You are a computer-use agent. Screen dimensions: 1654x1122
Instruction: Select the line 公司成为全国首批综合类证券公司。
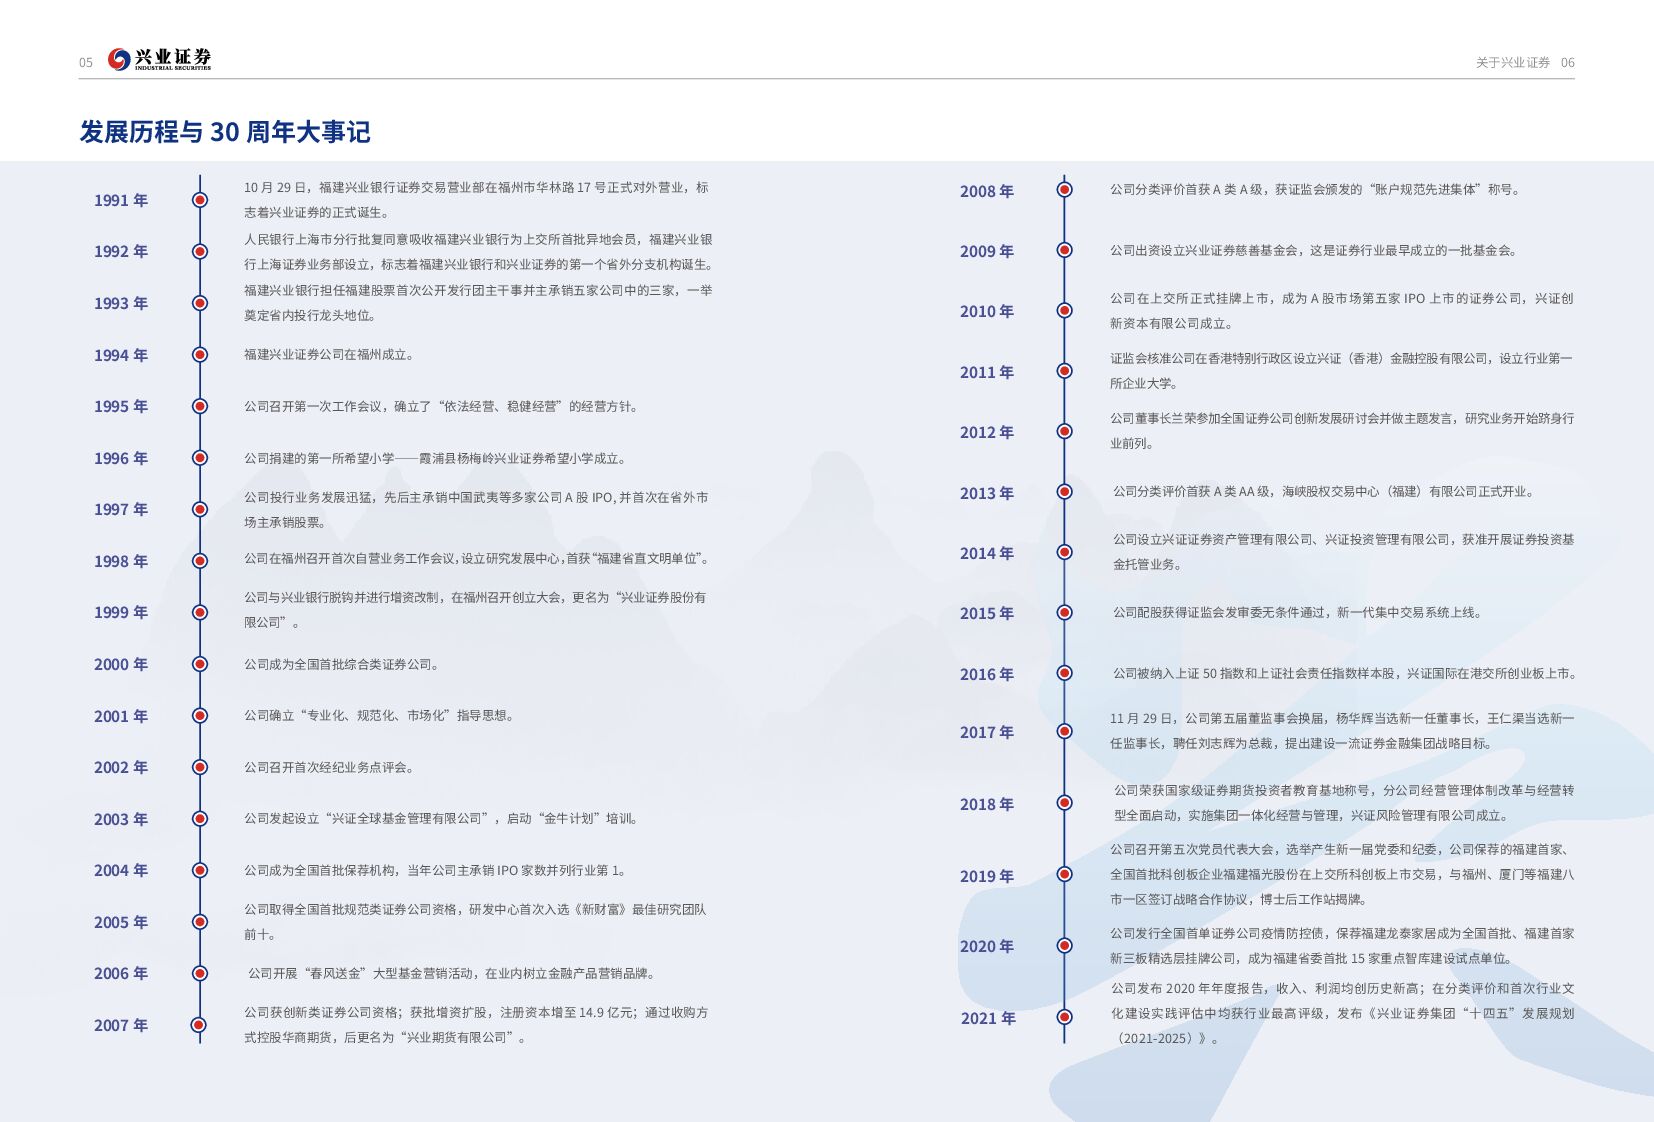[342, 664]
